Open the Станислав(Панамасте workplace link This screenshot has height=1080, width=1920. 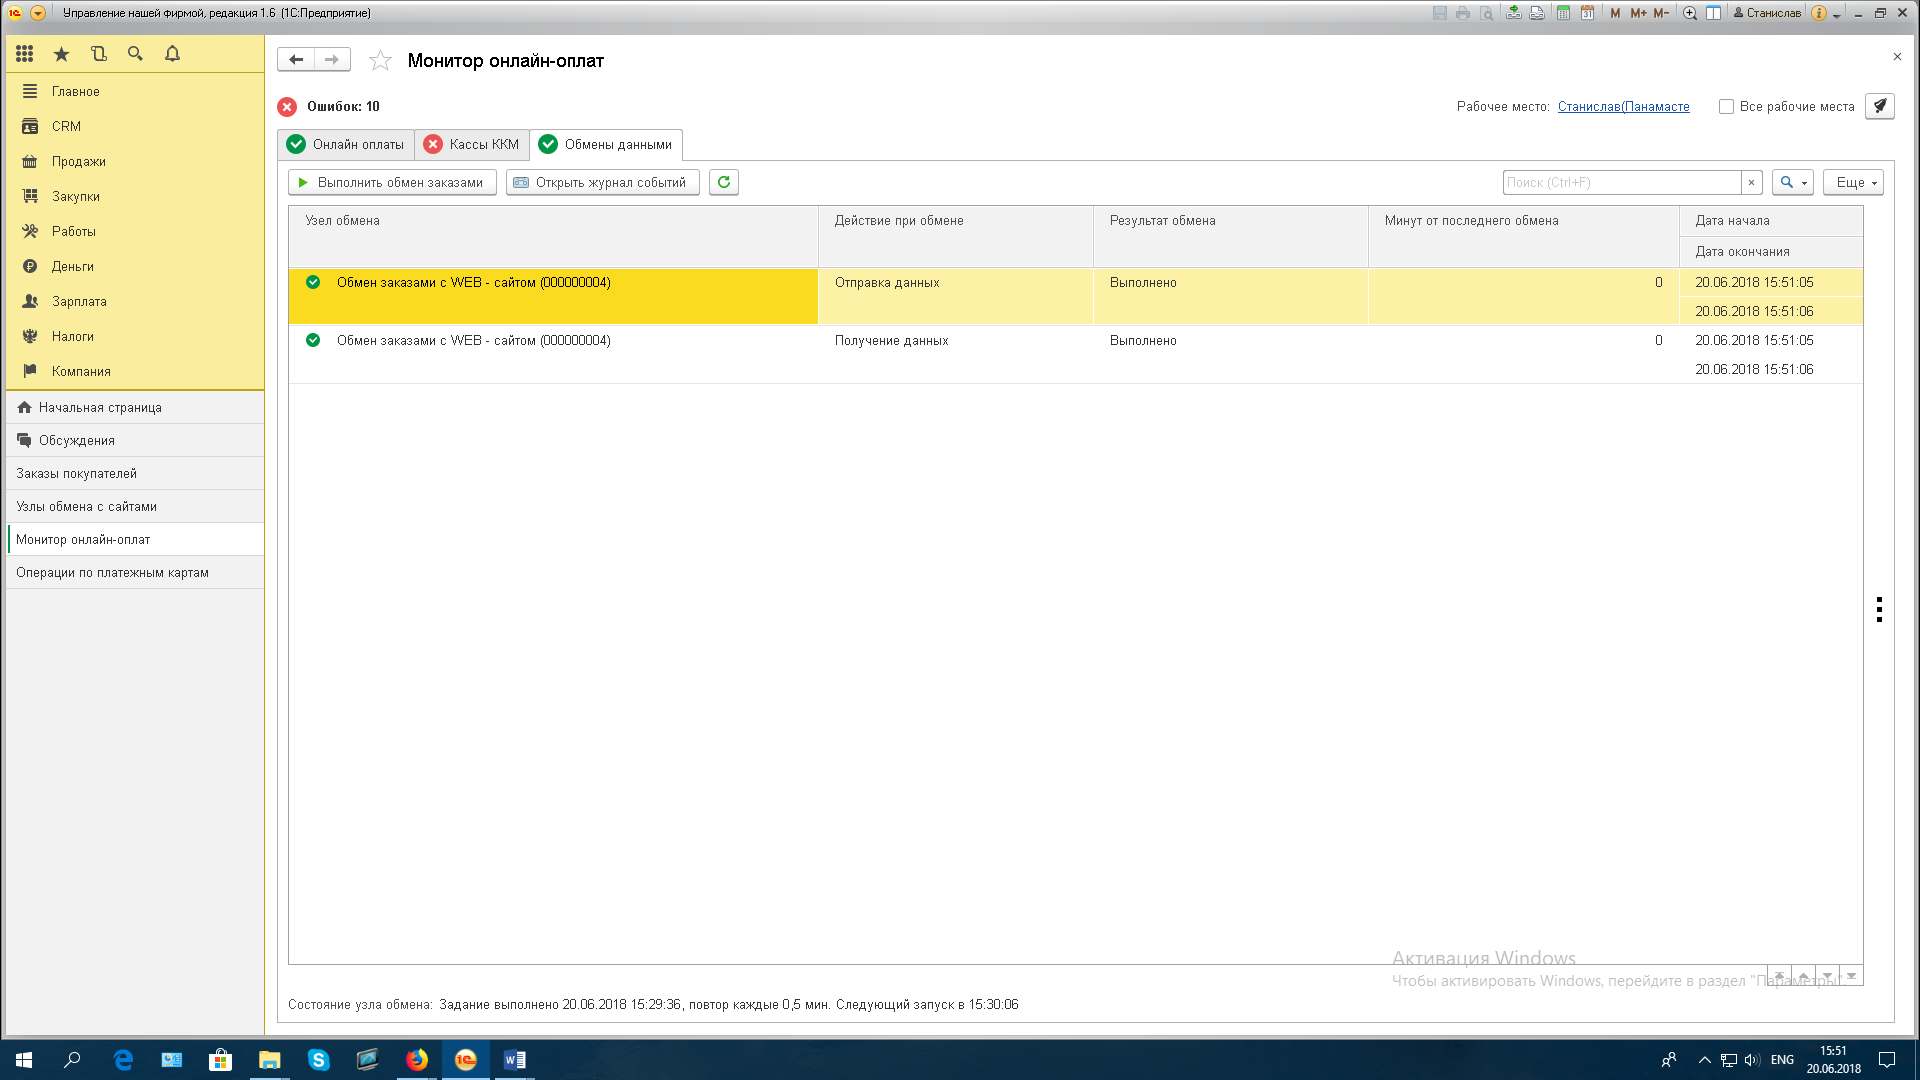coord(1623,107)
